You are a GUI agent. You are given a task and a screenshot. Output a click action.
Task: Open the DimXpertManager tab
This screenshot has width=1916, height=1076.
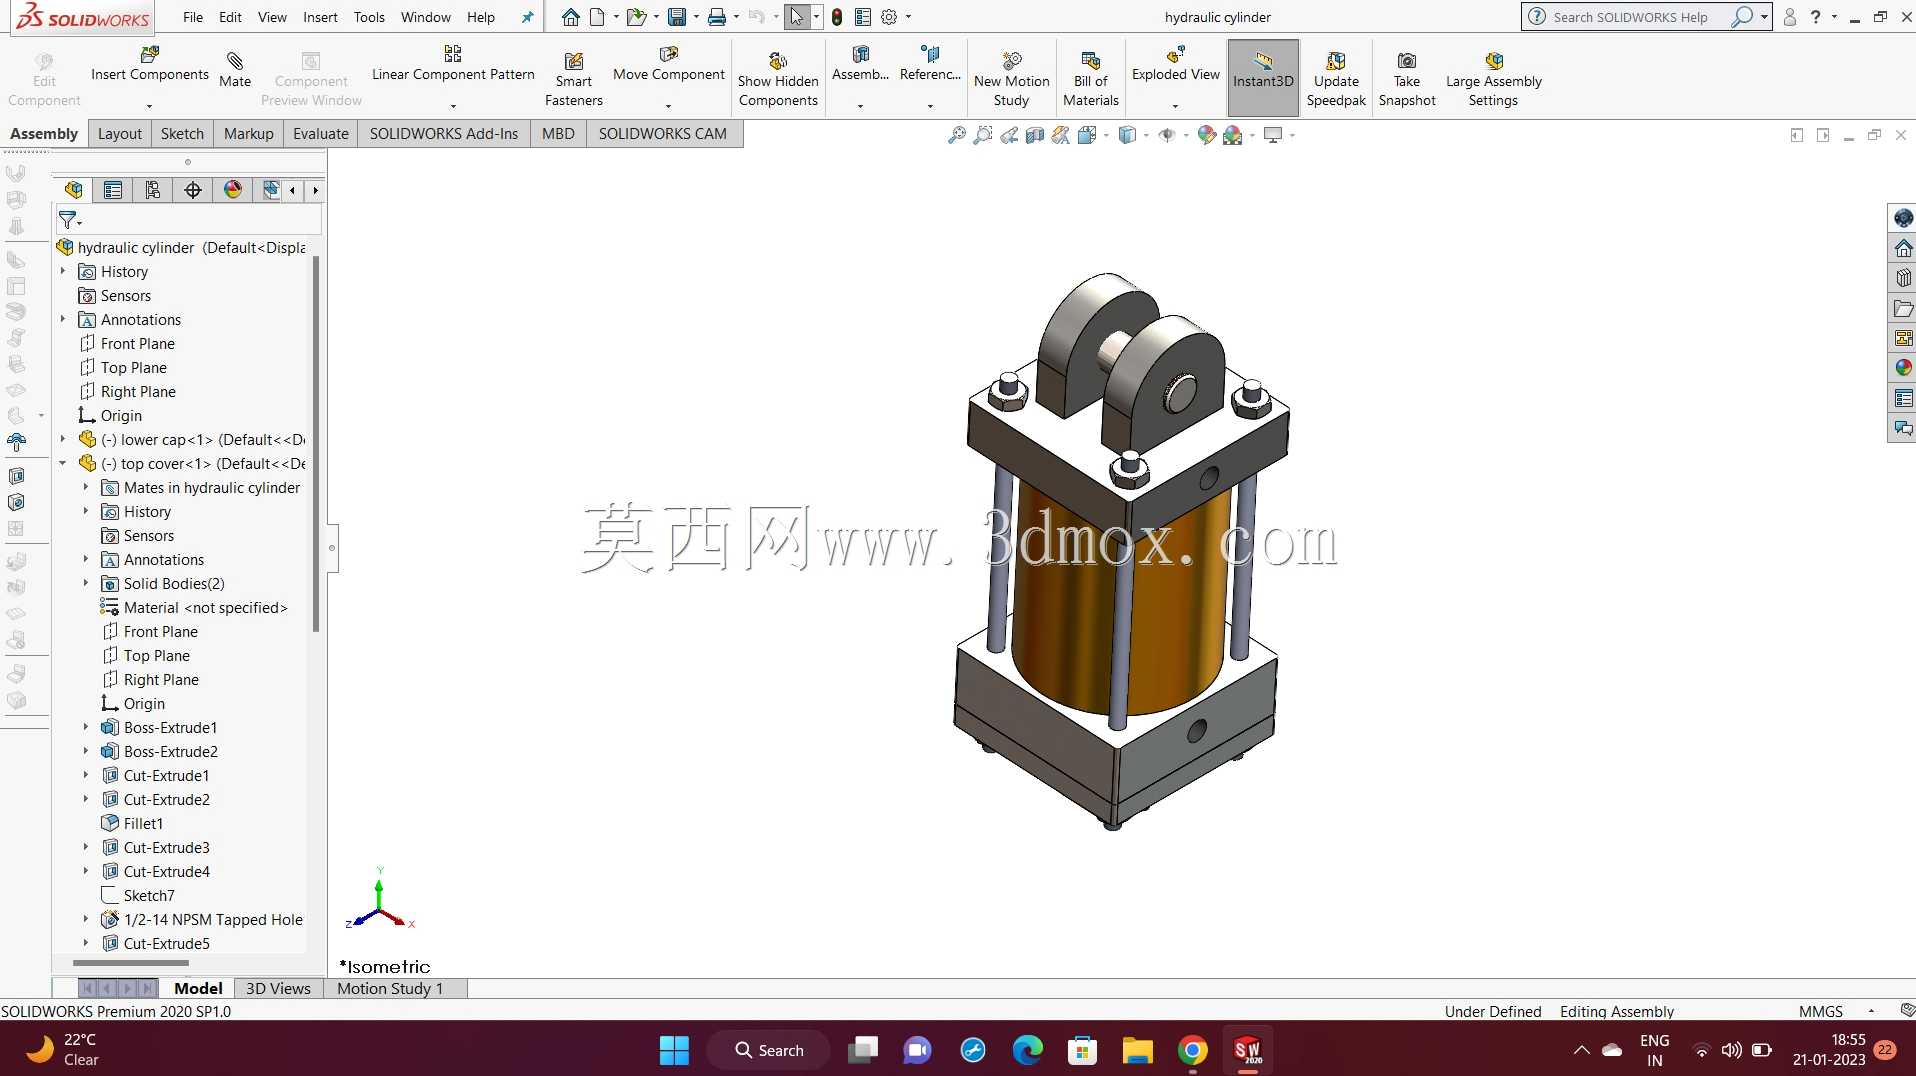click(x=193, y=190)
